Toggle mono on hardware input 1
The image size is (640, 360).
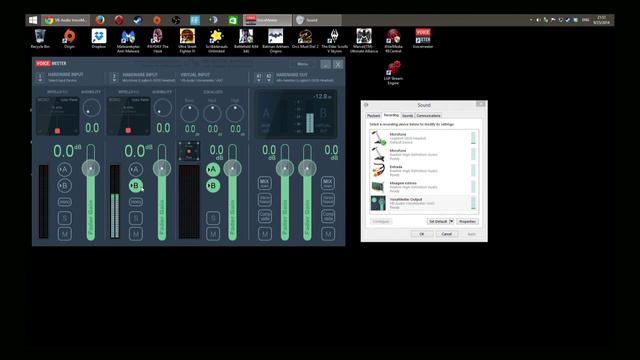click(x=64, y=202)
